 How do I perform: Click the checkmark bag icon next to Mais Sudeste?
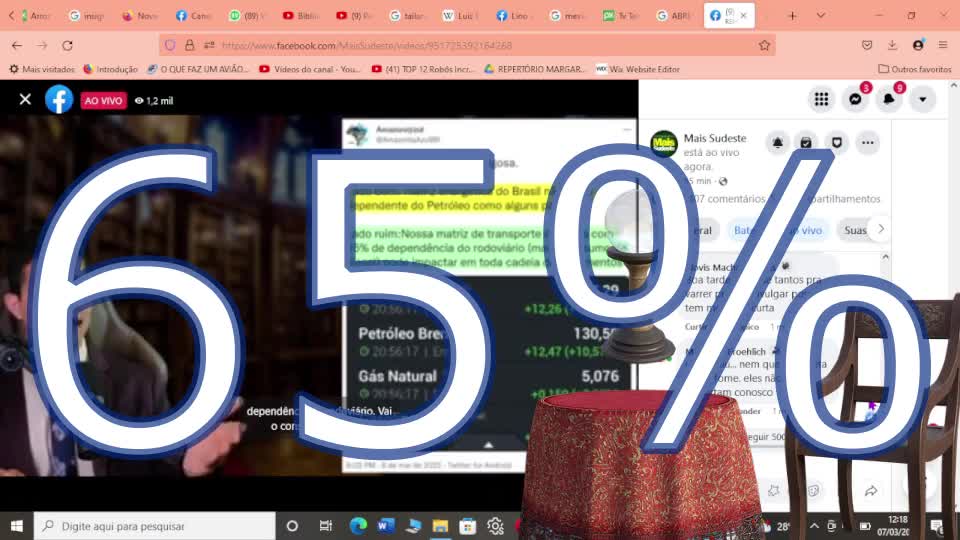pos(806,143)
